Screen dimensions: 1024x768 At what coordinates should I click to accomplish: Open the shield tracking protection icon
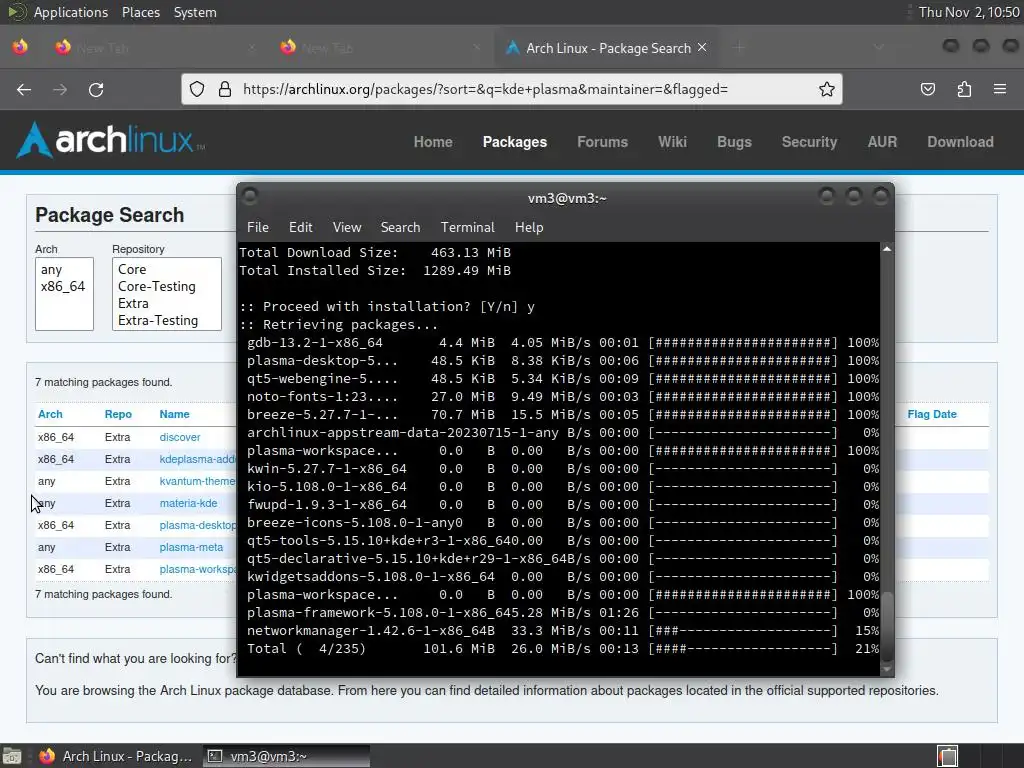[197, 89]
